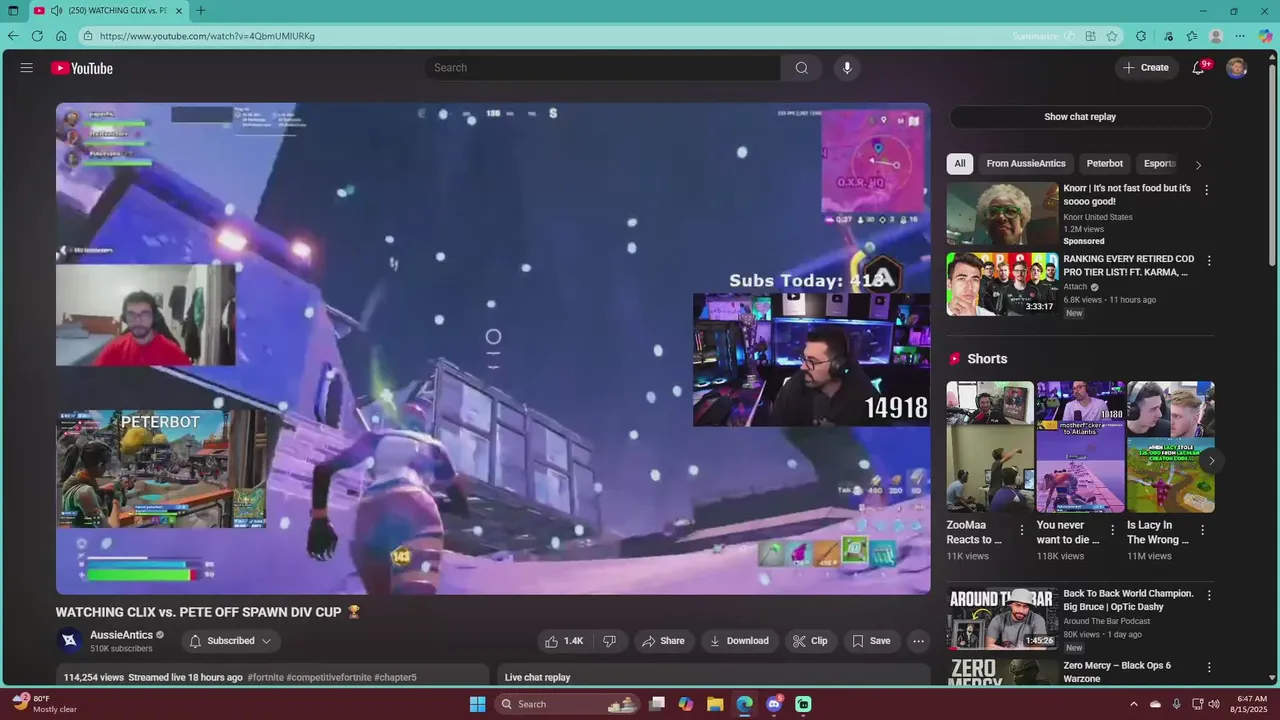Open options for the Knorr ad
Viewport: 1280px width, 720px height.
click(1206, 190)
